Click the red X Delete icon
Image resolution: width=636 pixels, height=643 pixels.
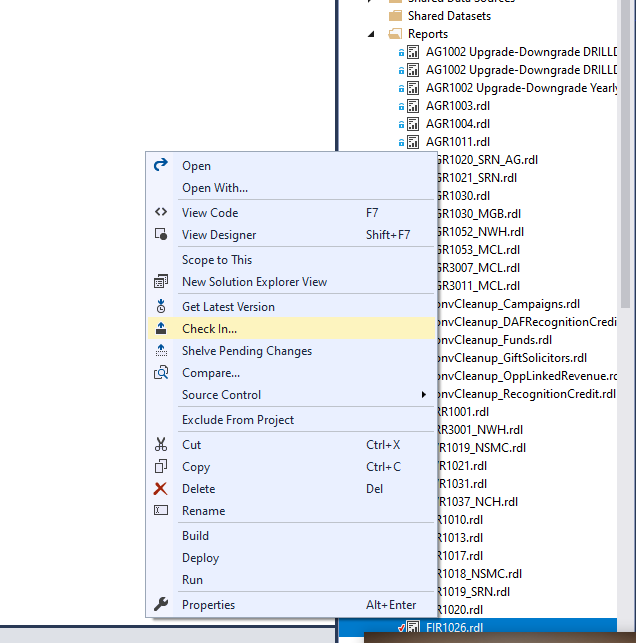point(161,489)
